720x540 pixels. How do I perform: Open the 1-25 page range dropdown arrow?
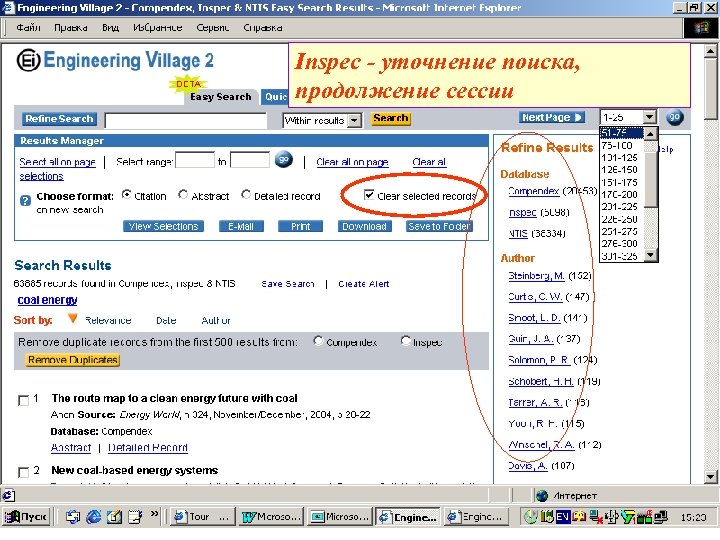click(x=649, y=117)
